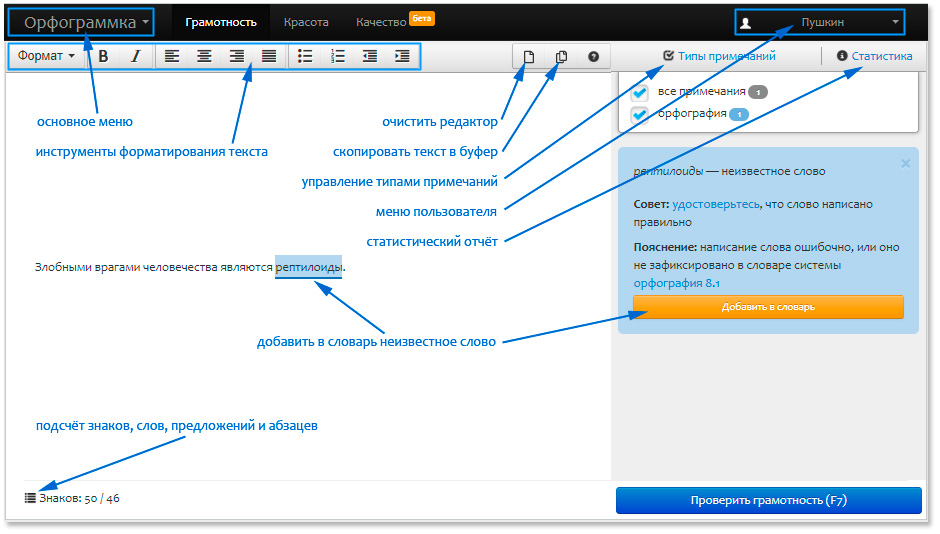Open the Пушкин user menu
The width and height of the screenshot is (940, 534).
(x=820, y=23)
